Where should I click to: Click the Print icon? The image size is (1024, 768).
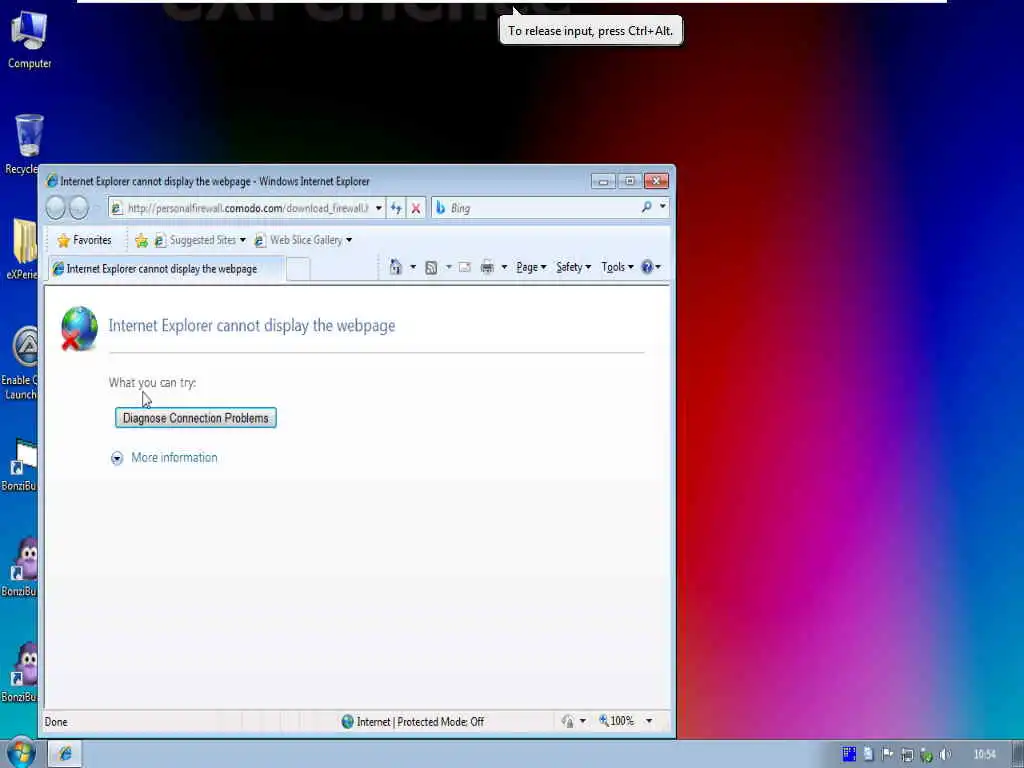487,267
